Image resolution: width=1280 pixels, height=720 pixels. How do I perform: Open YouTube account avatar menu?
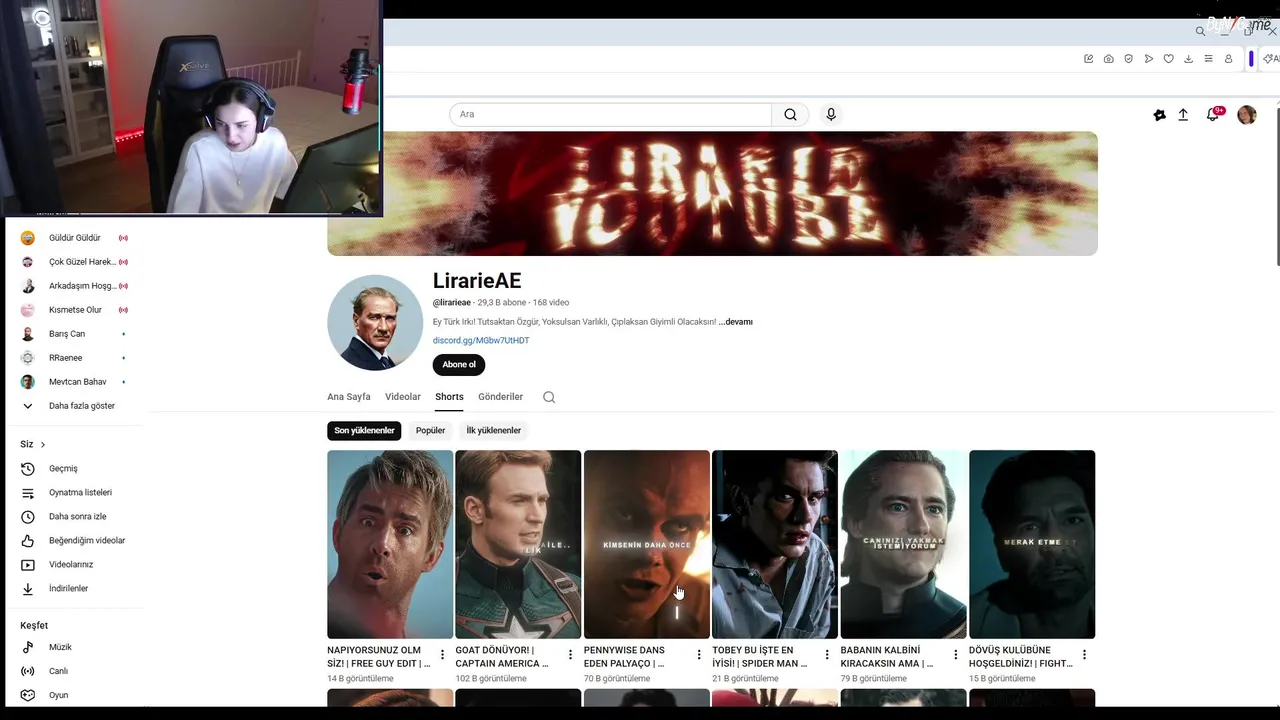point(1246,115)
